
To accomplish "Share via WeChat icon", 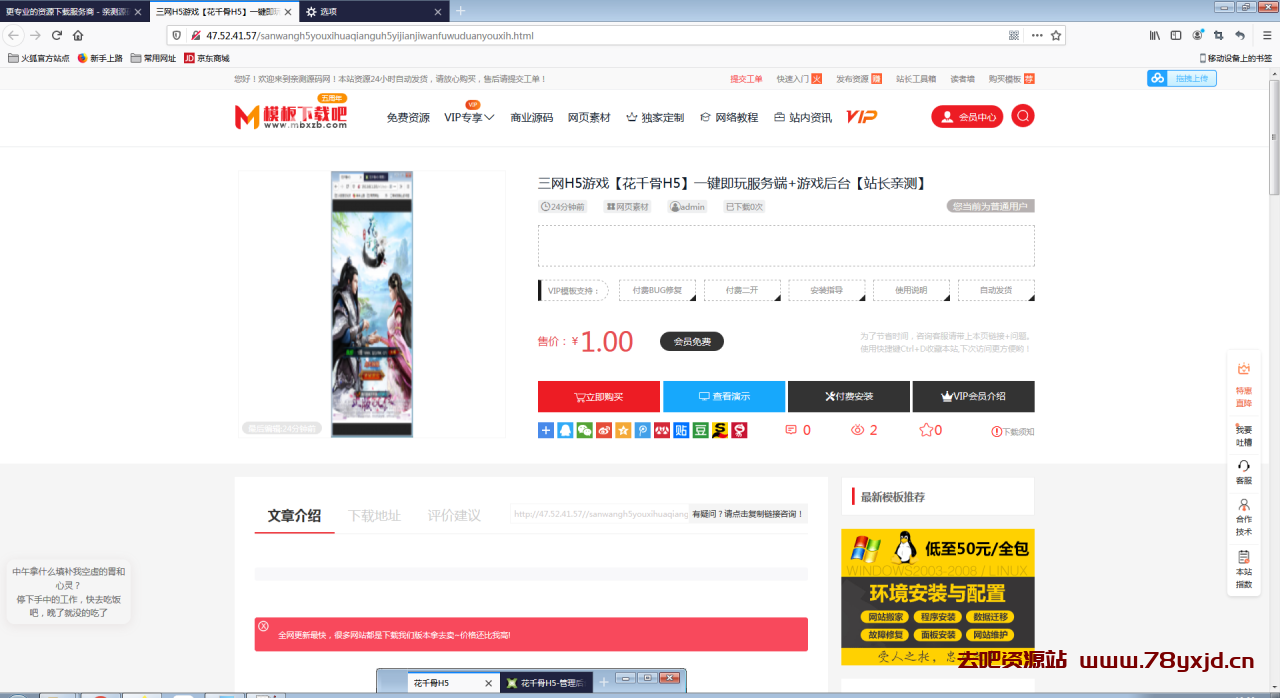I will pos(585,430).
